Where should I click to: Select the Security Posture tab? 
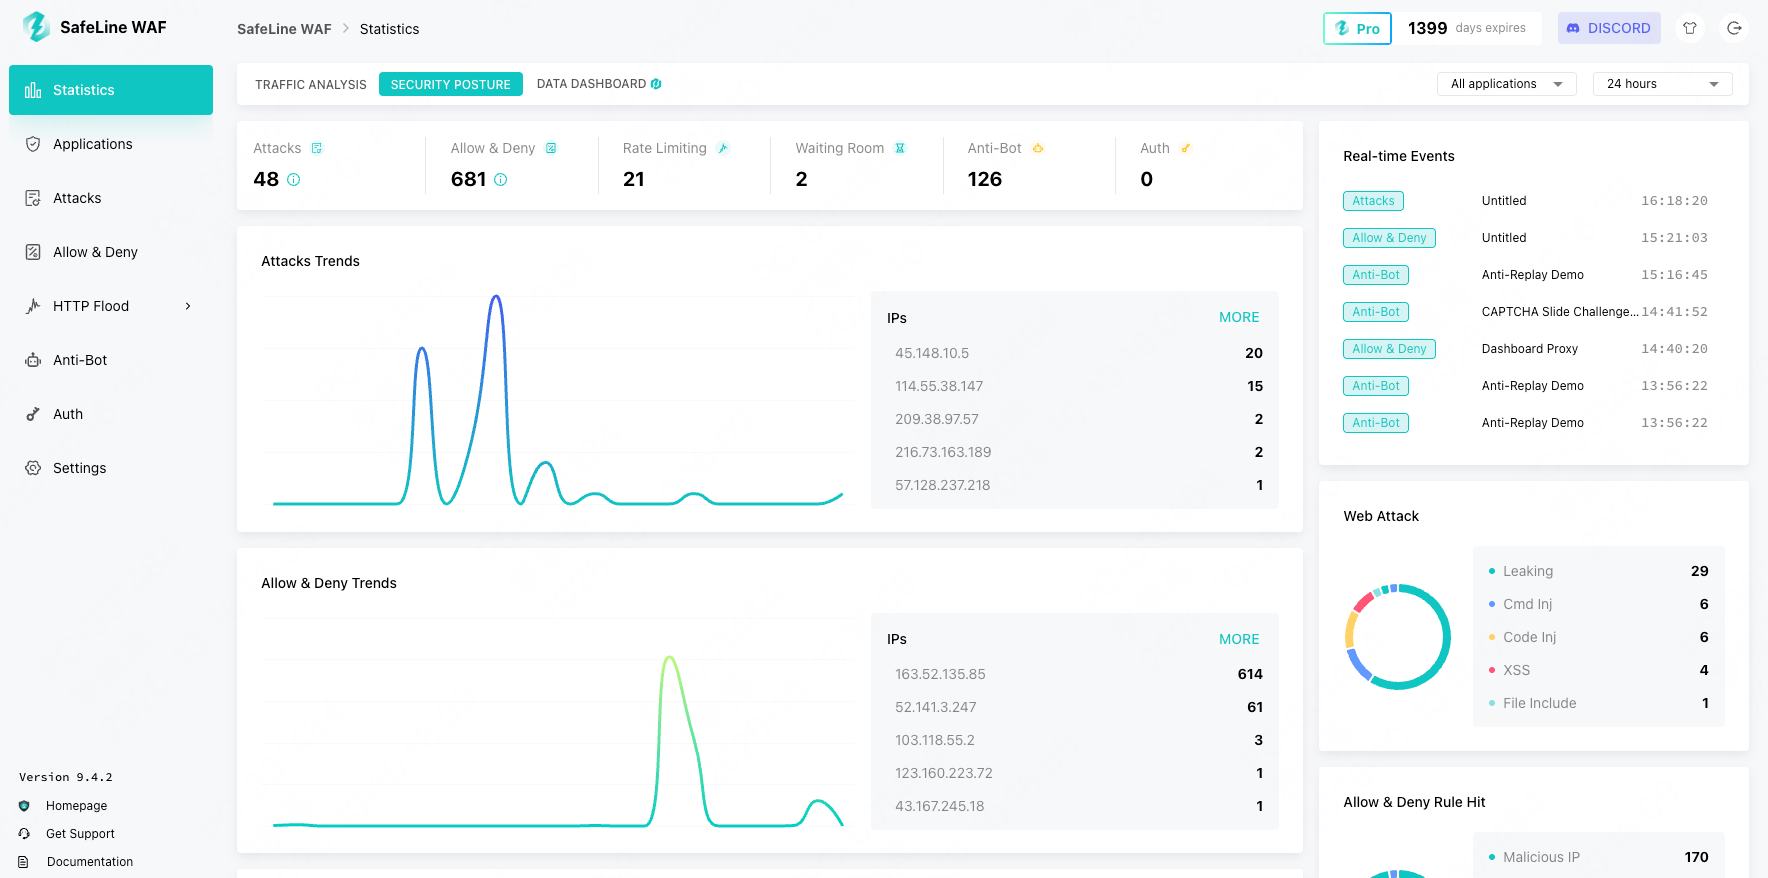[x=451, y=85]
